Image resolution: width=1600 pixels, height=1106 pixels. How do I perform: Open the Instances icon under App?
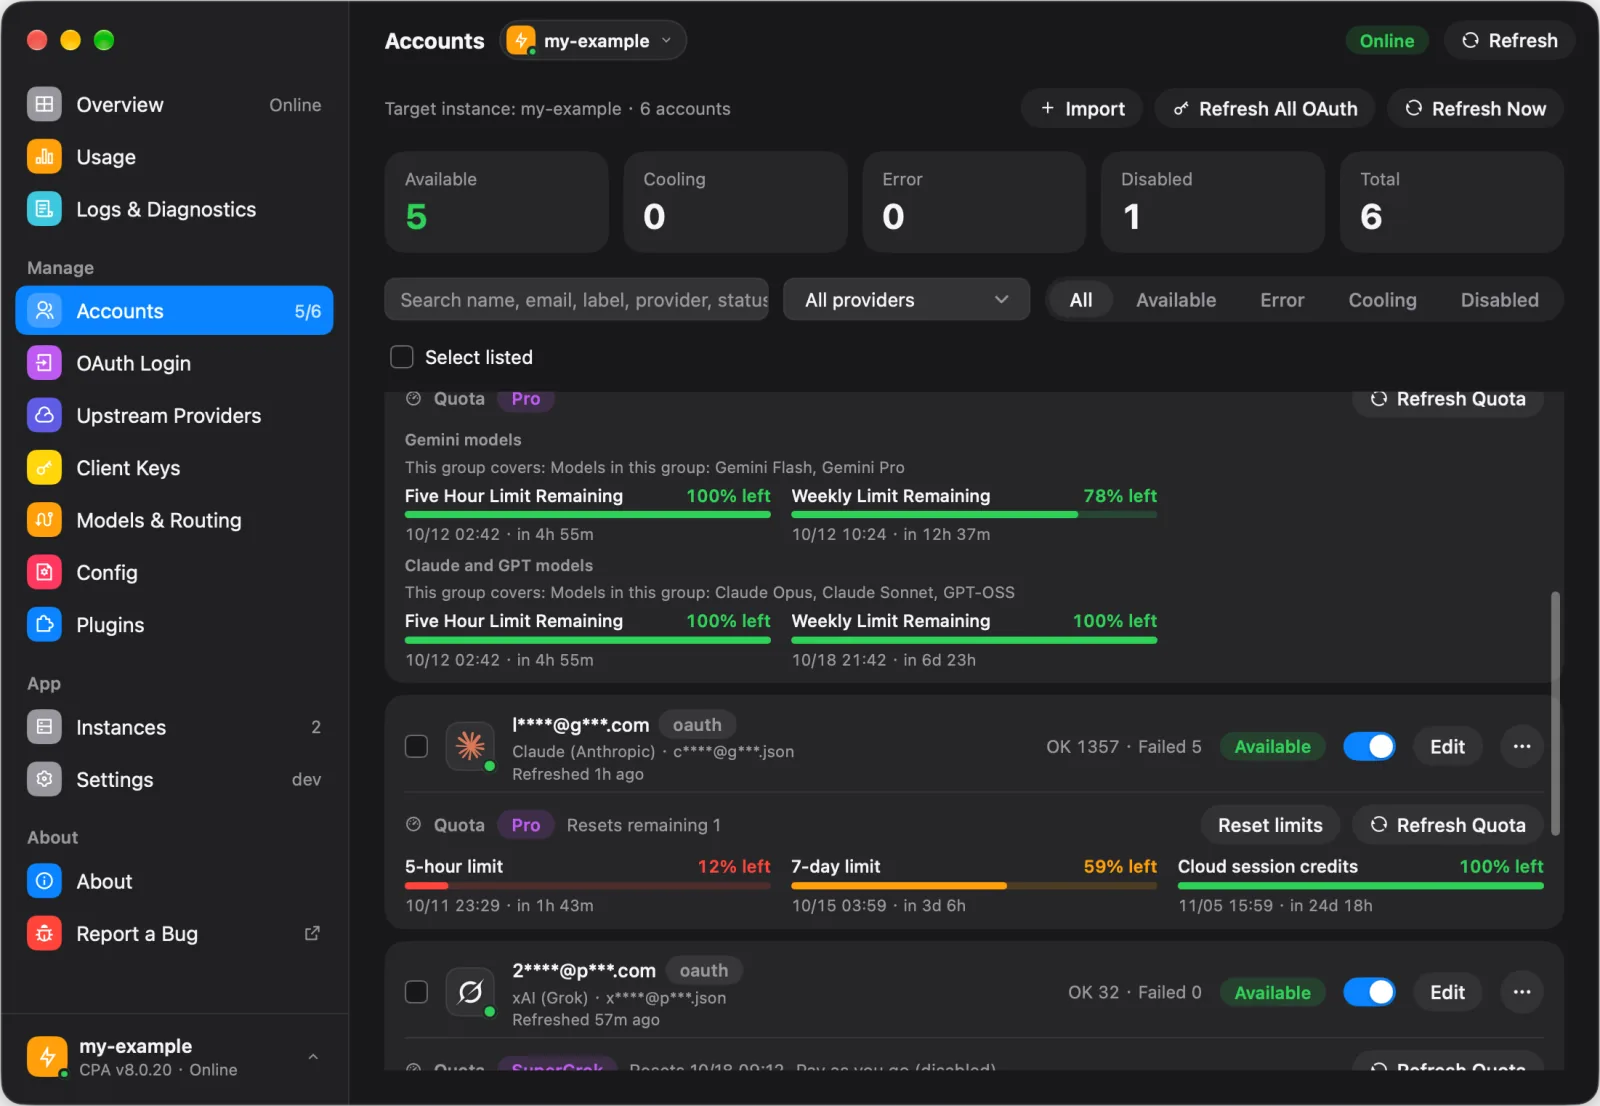(44, 727)
